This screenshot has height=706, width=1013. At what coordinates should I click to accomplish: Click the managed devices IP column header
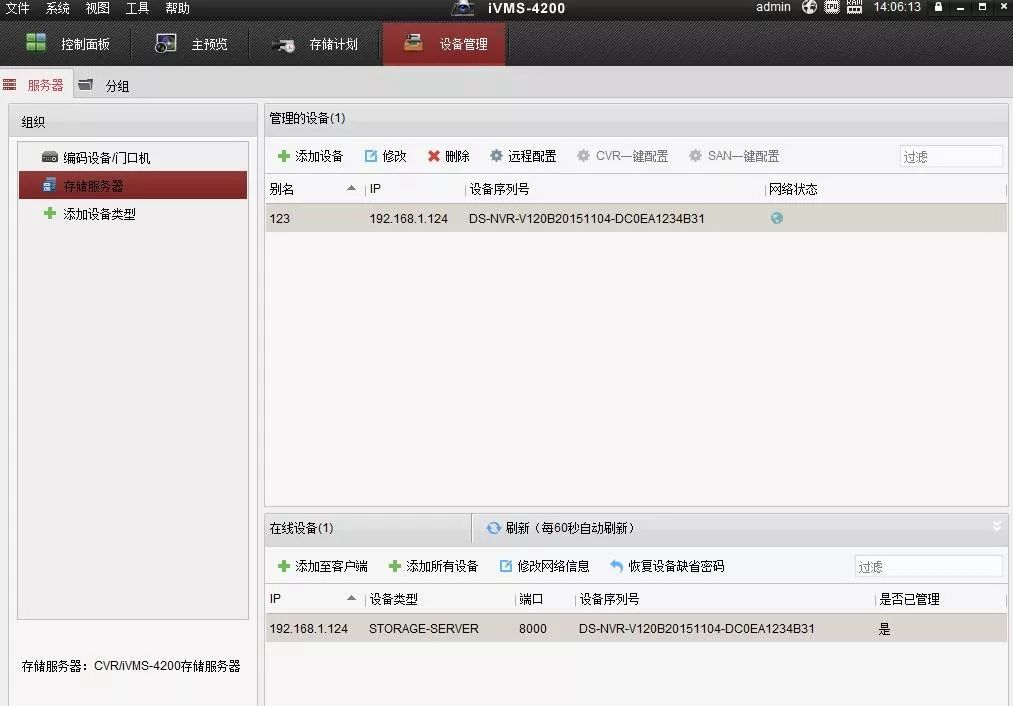(x=414, y=189)
